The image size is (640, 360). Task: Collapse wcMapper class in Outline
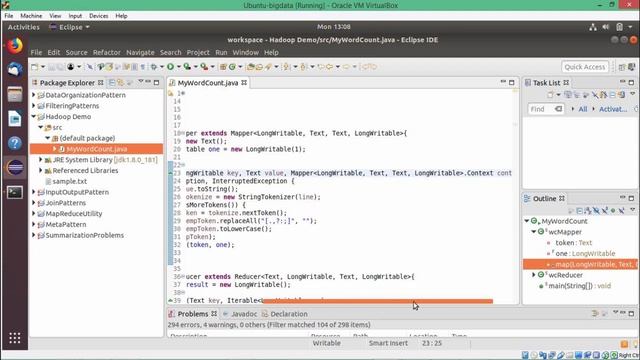[x=533, y=231]
